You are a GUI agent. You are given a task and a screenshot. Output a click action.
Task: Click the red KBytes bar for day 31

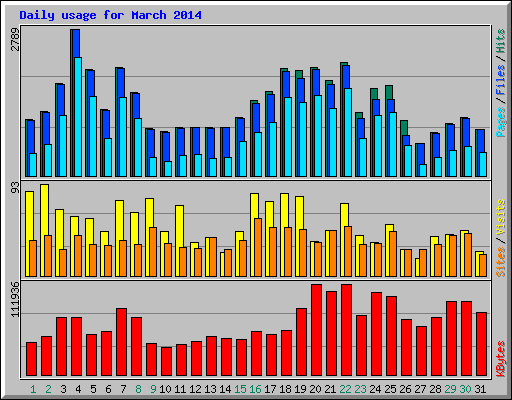pos(481,344)
